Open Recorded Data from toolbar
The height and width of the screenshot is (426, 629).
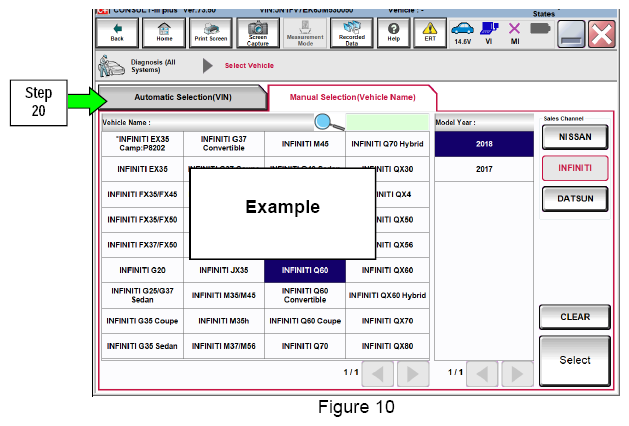click(x=352, y=32)
